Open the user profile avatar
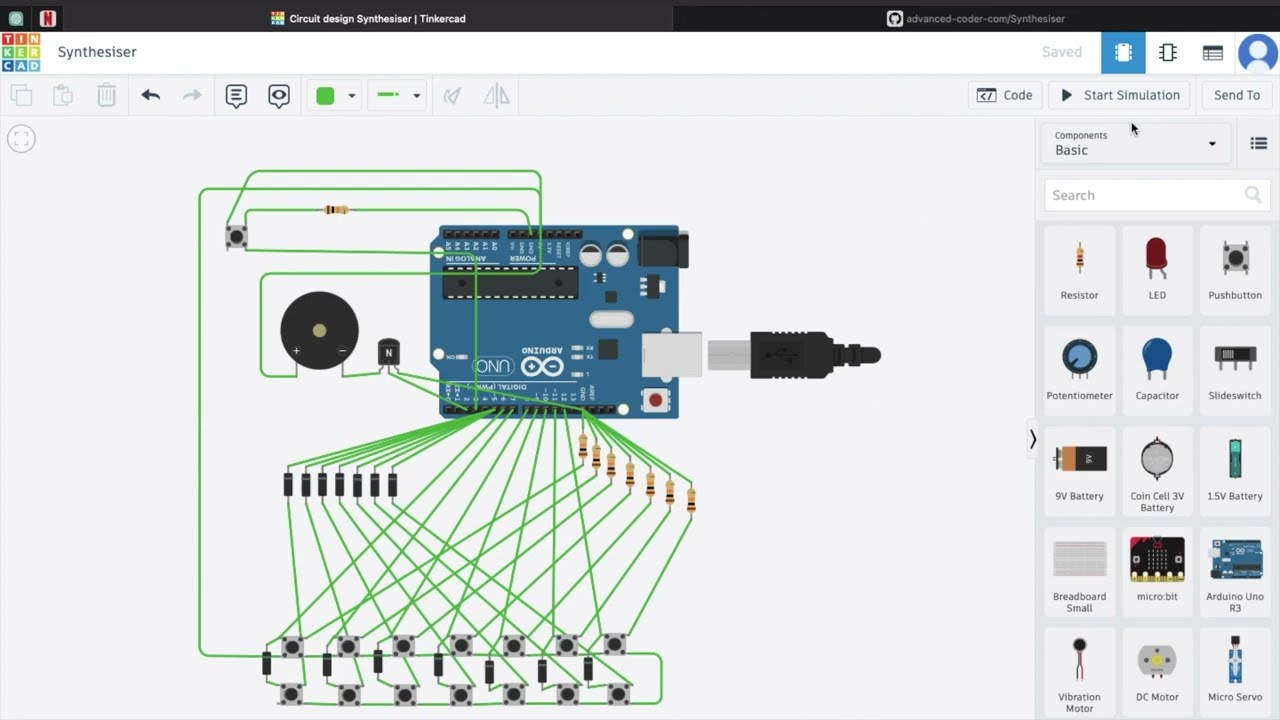The height and width of the screenshot is (720, 1280). pyautogui.click(x=1257, y=52)
